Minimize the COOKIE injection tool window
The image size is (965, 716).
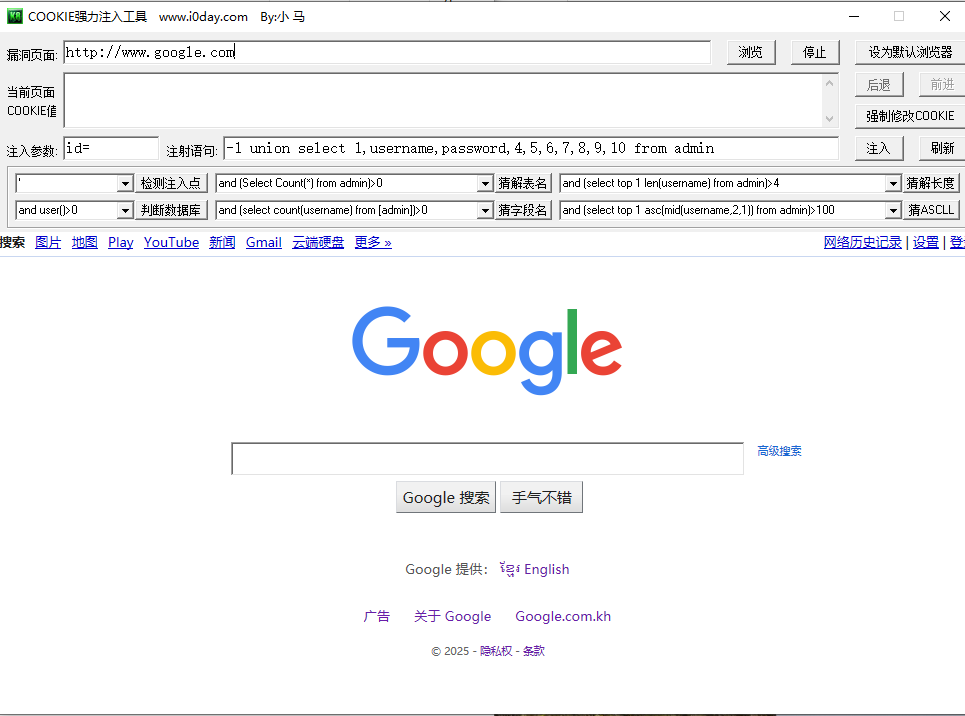pos(854,17)
